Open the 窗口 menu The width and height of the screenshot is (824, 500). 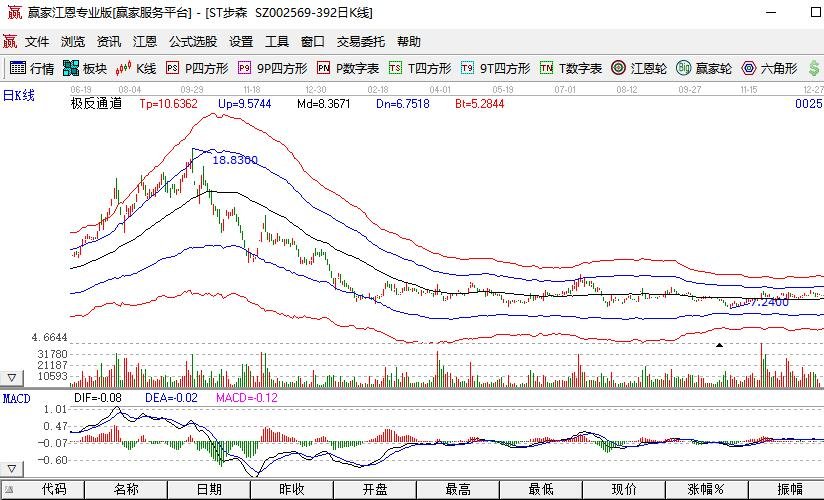coord(313,42)
